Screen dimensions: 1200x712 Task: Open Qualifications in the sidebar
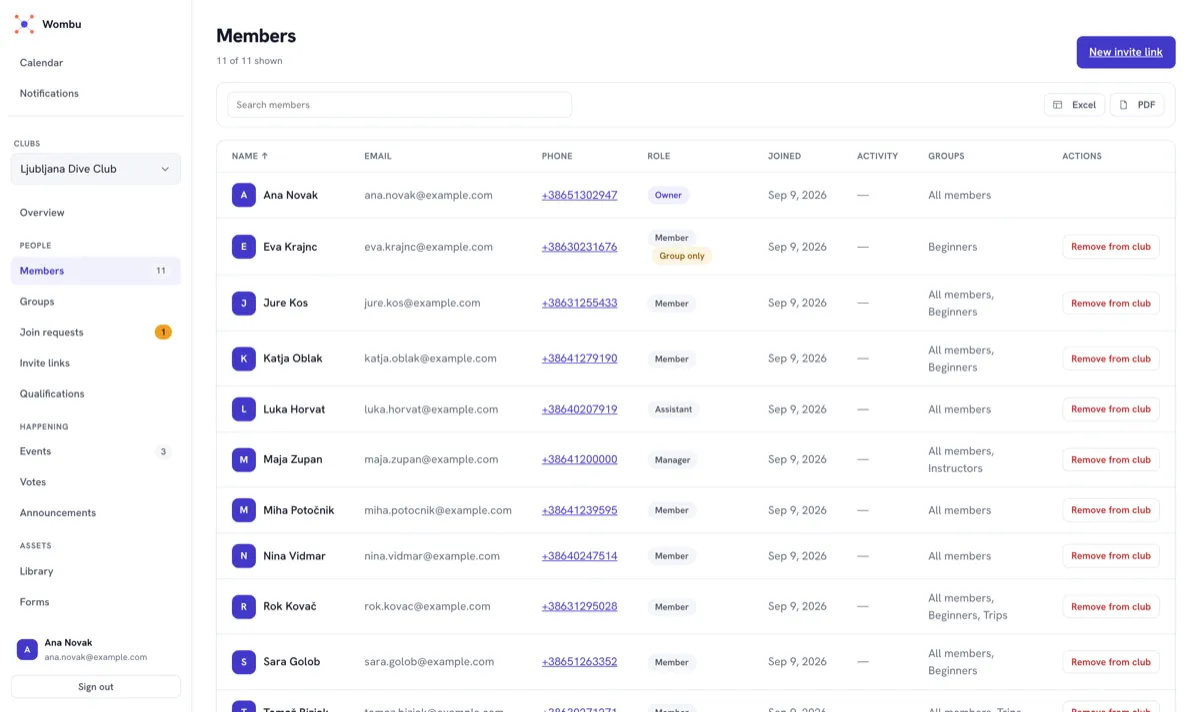96,394
